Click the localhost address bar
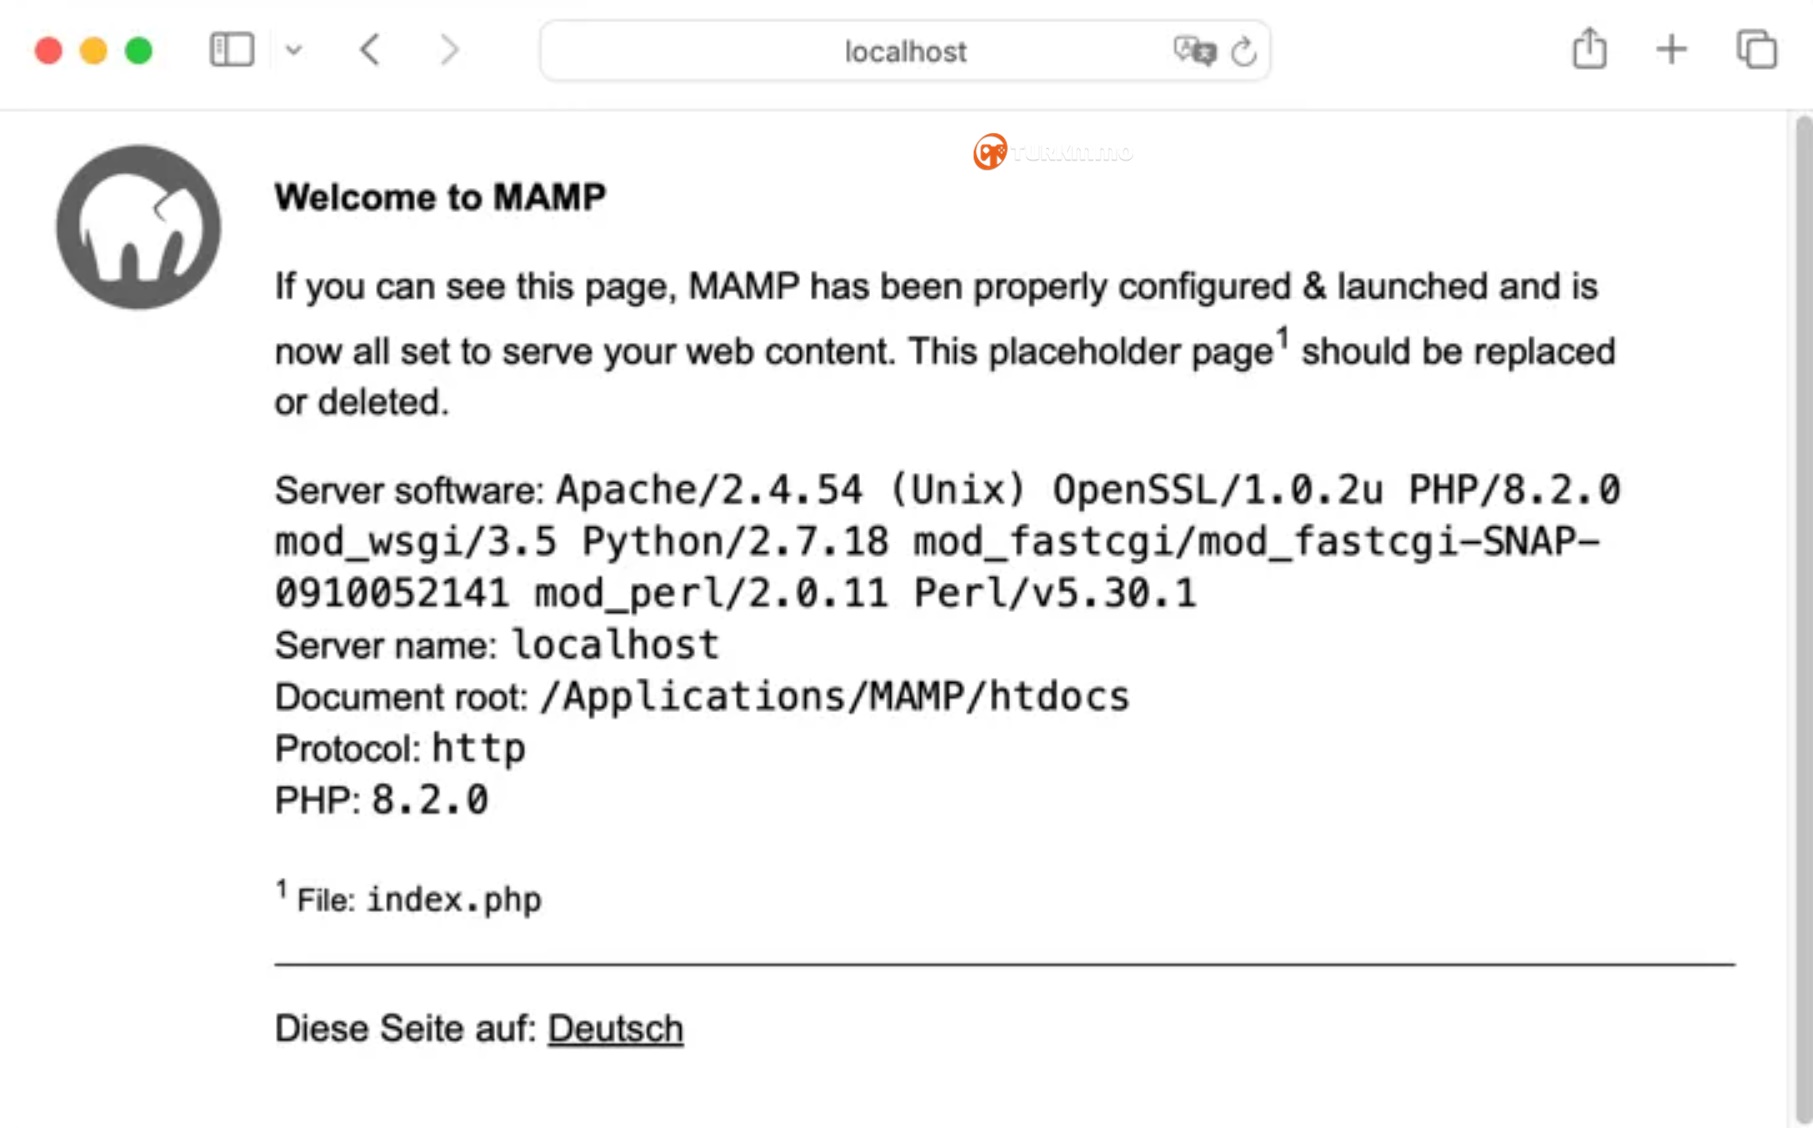 [905, 51]
